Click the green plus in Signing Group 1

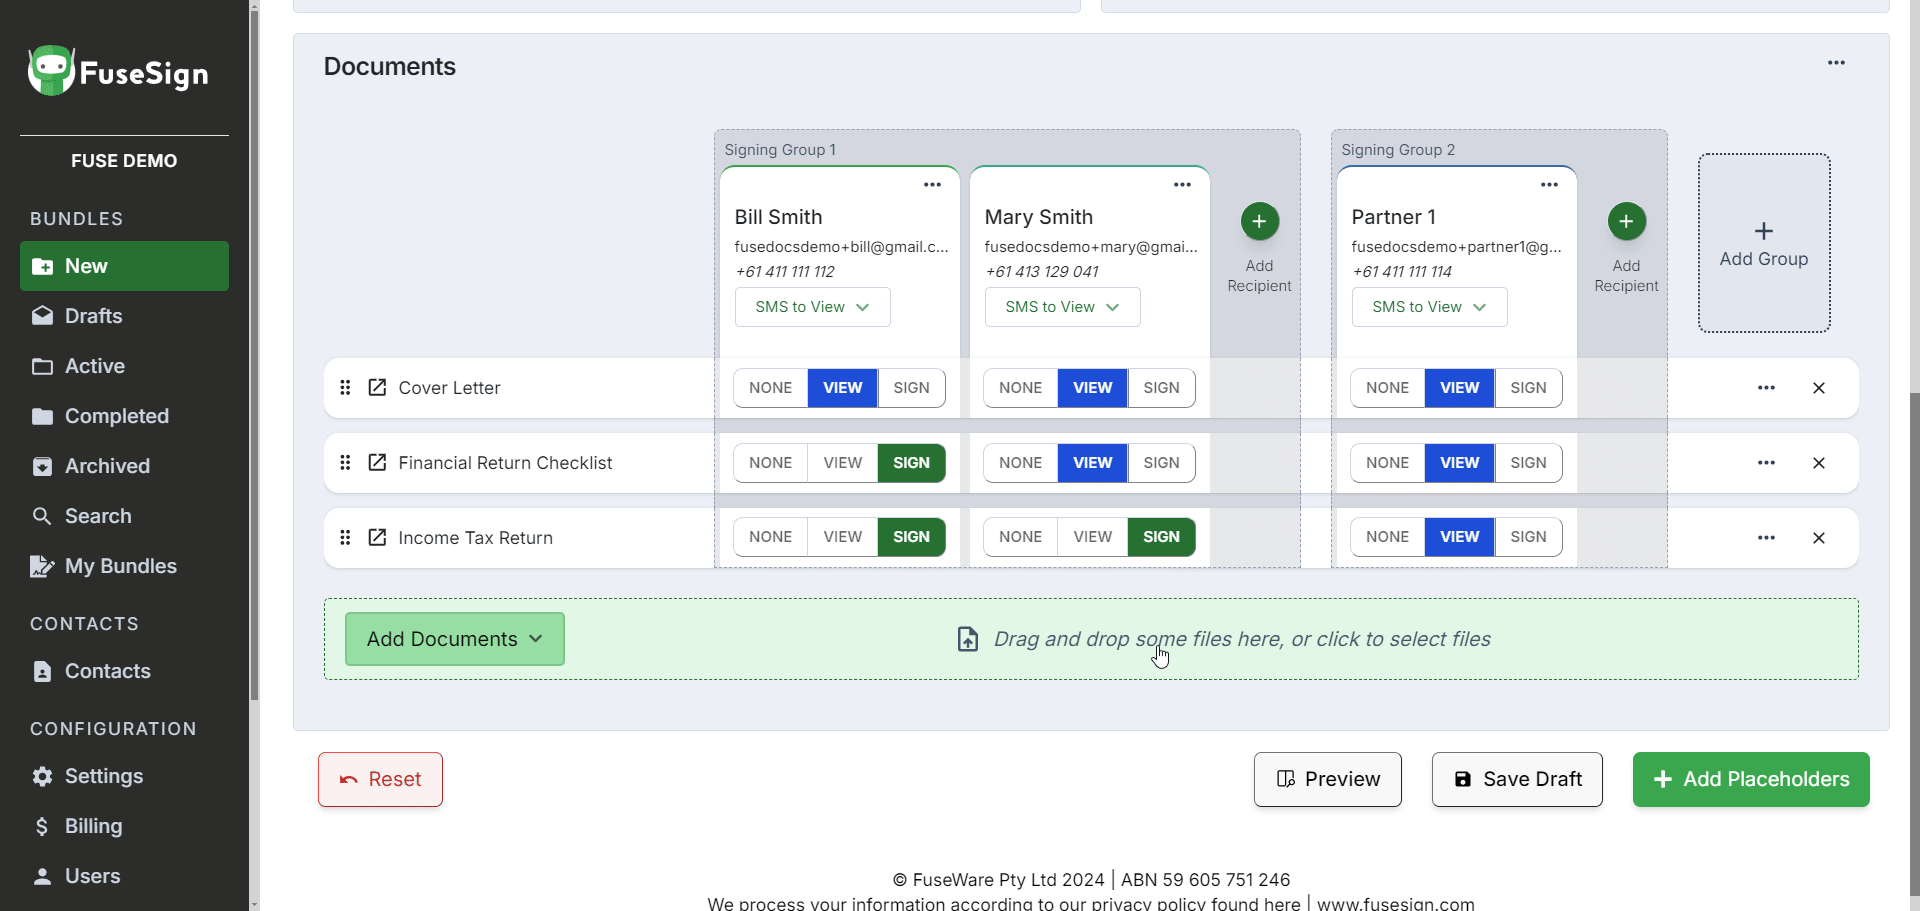1259,221
